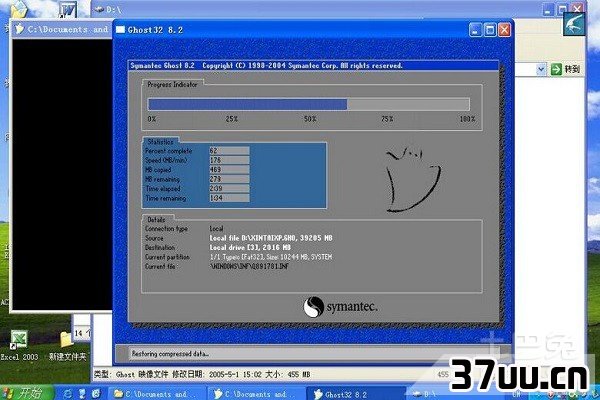This screenshot has height=400, width=600.
Task: Click the Time elapsed value field
Action: (x=229, y=188)
